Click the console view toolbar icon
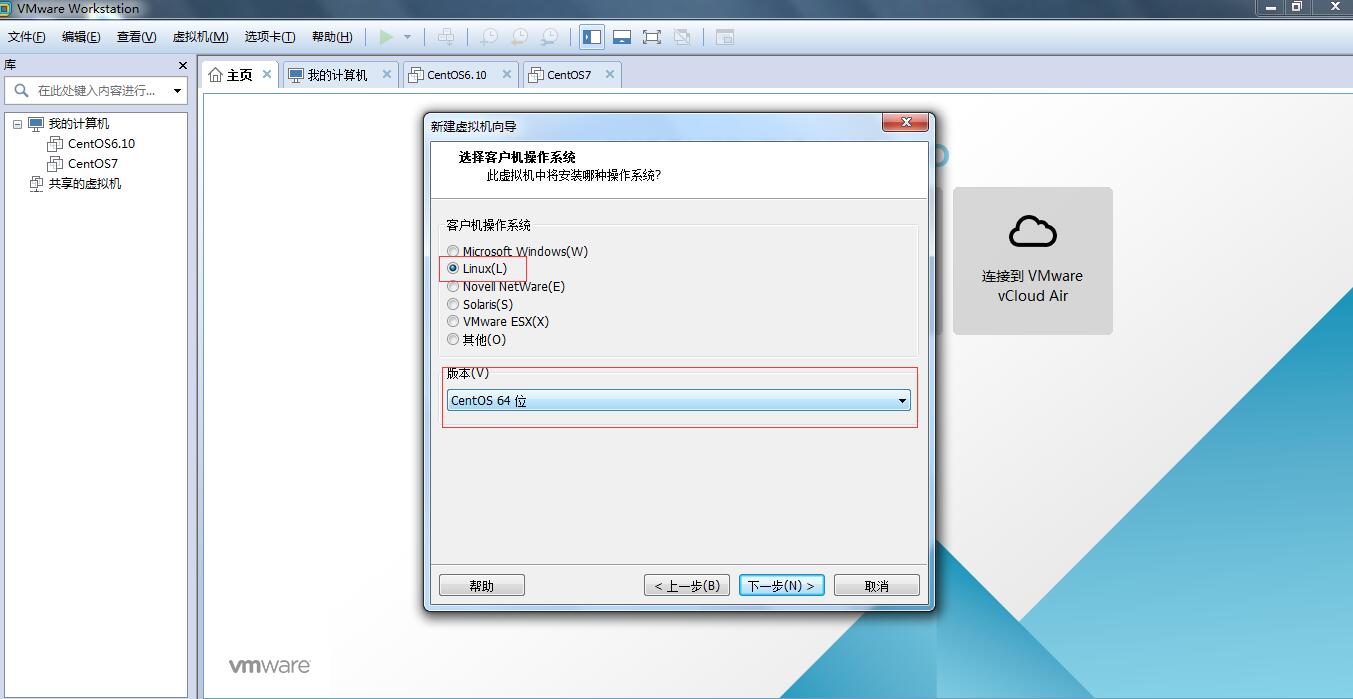Viewport: 1353px width, 699px height. [x=725, y=37]
